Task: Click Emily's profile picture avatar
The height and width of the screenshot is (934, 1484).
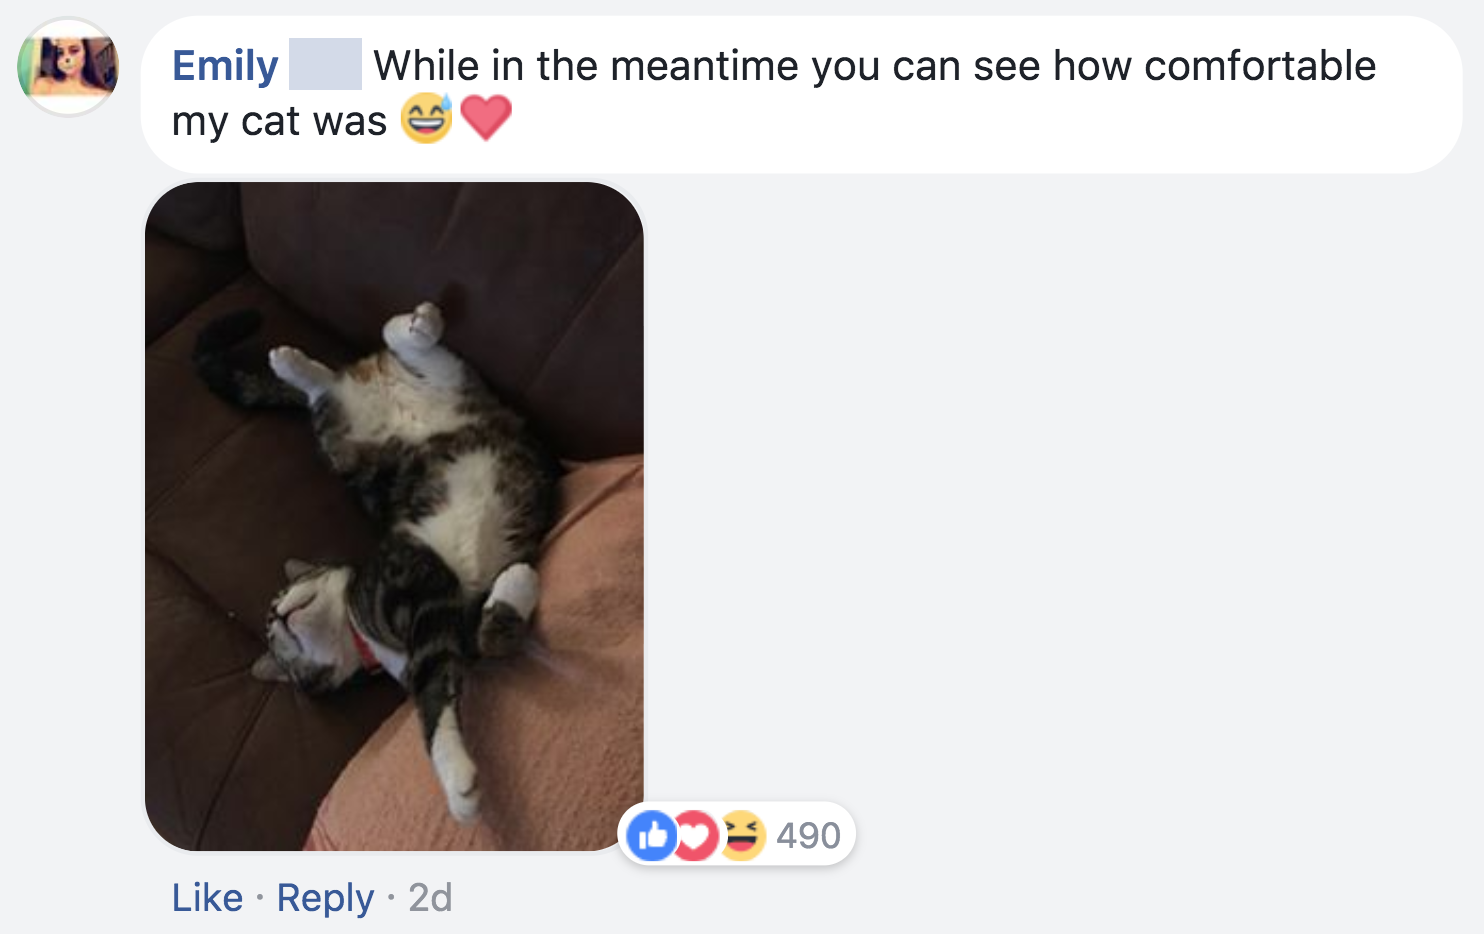Action: point(68,67)
